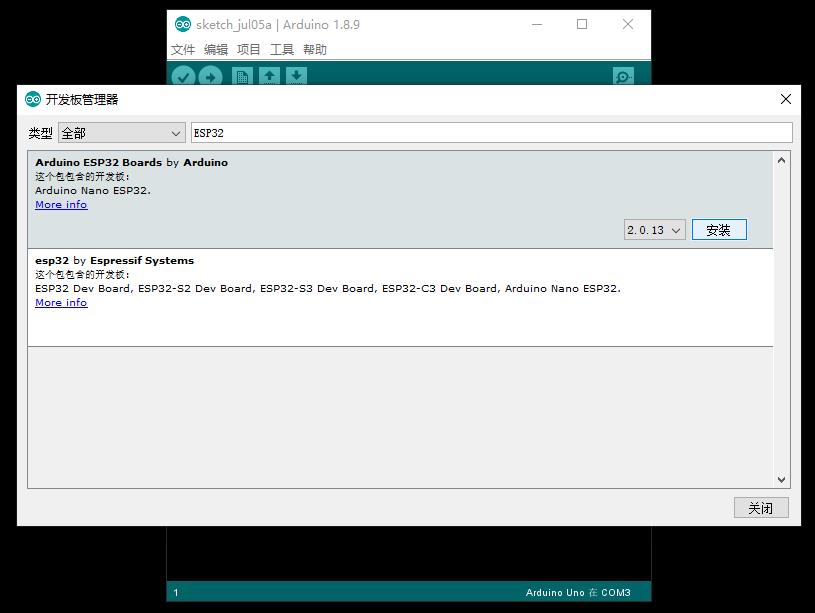The width and height of the screenshot is (815, 613).
Task: Click the Save sketch down-arrow icon
Action: pyautogui.click(x=296, y=76)
